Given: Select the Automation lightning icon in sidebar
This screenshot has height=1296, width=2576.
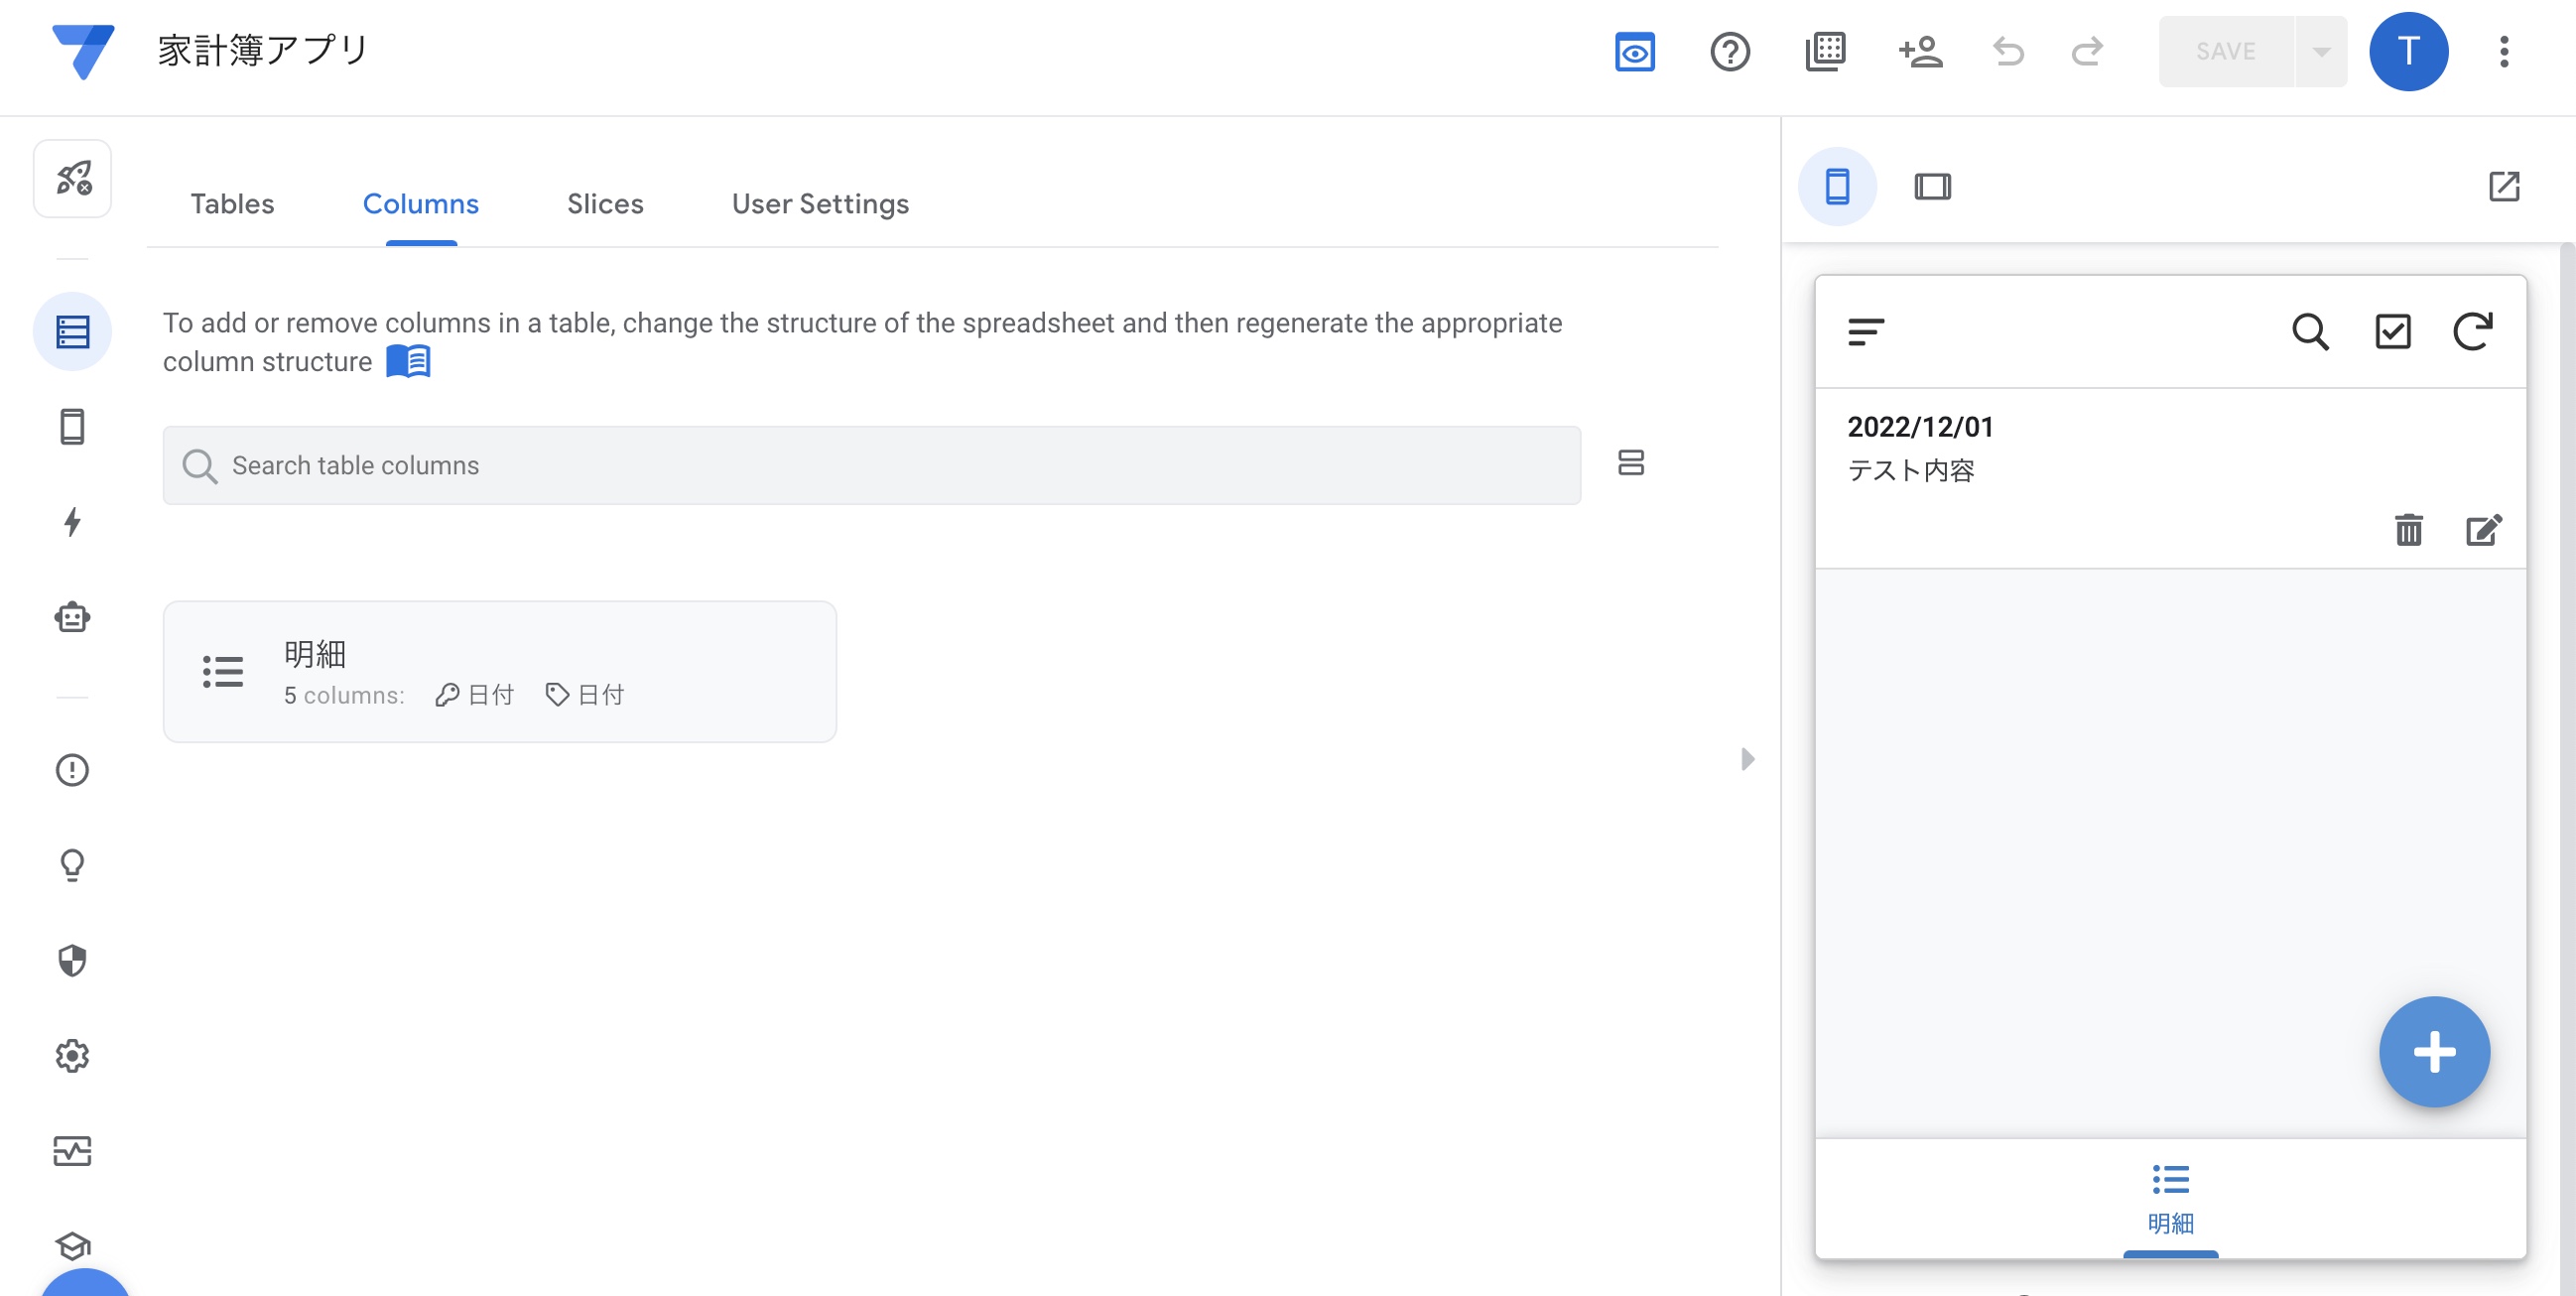Looking at the screenshot, I should [71, 523].
